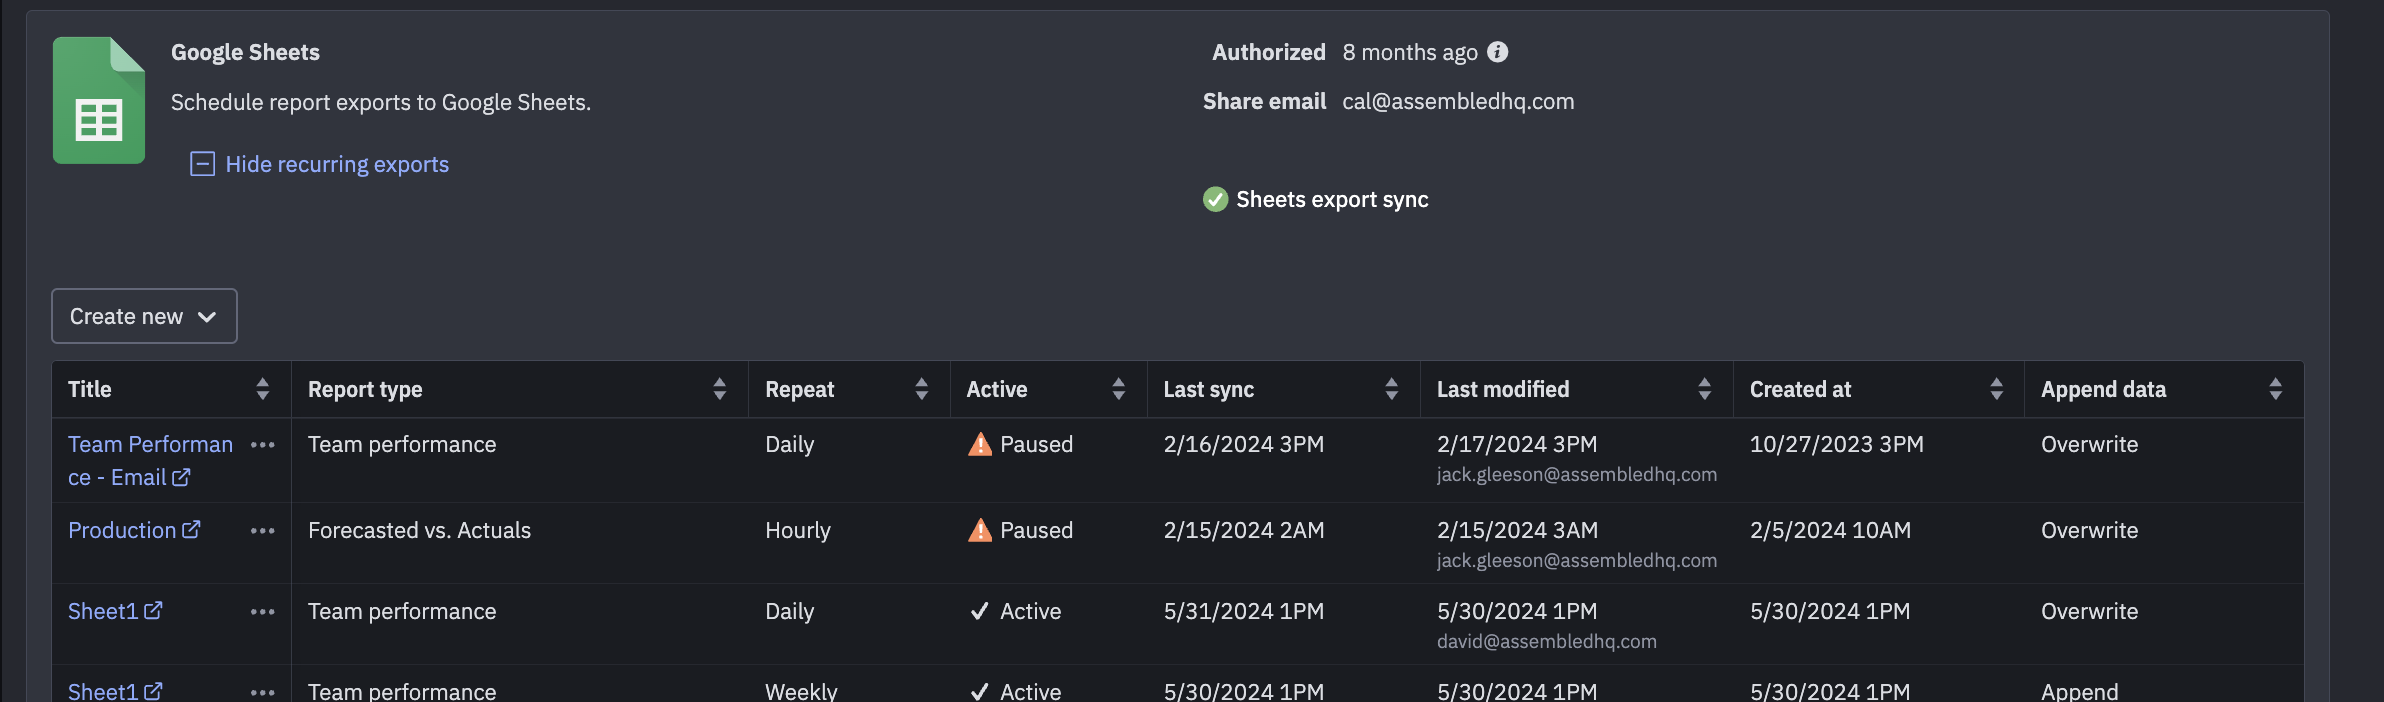Click created at 10/27/2023 3PM cell
Viewport: 2384px width, 702px height.
[x=1836, y=444]
